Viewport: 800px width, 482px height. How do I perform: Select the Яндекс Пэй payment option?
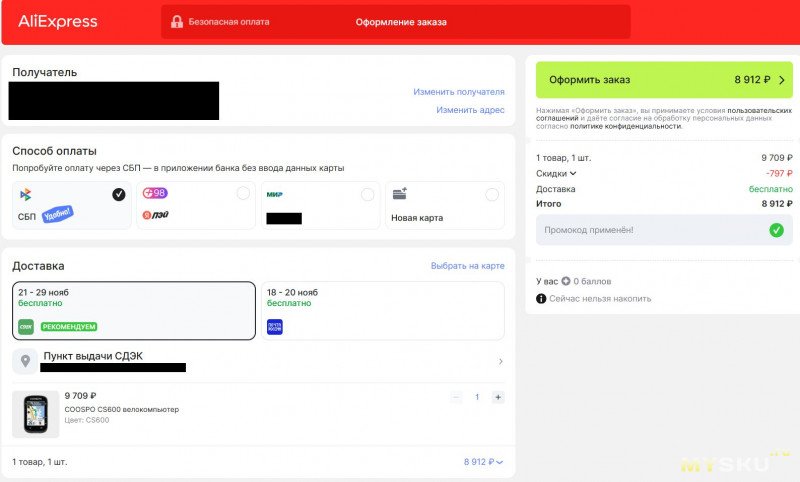tap(195, 205)
